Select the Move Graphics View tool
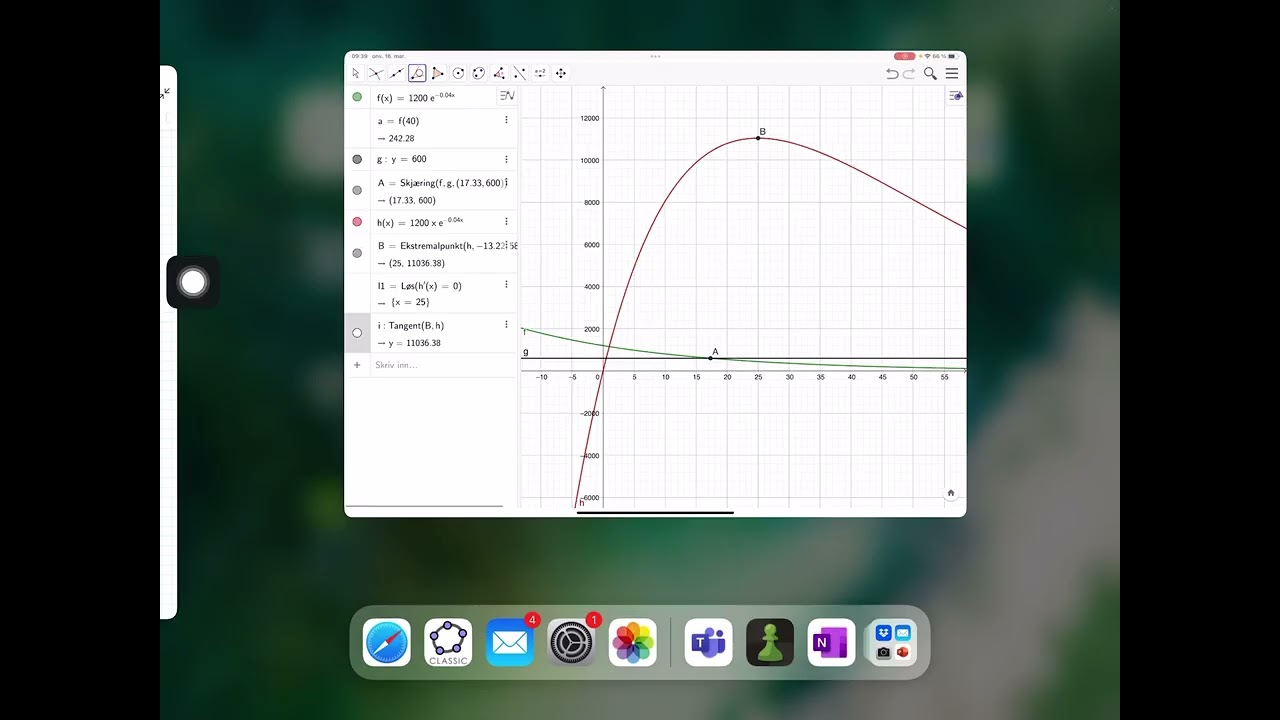The image size is (1280, 720). pyautogui.click(x=561, y=73)
